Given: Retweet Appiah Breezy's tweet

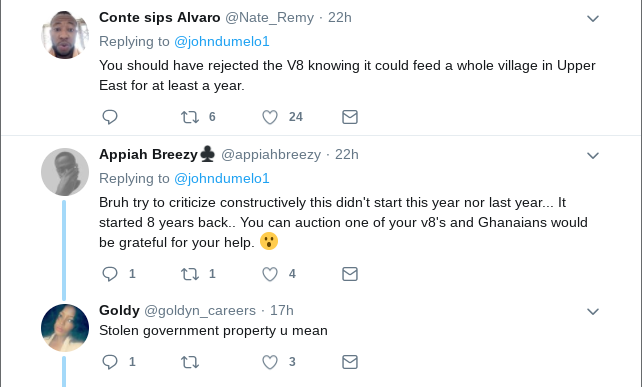Looking at the screenshot, I should tap(190, 274).
